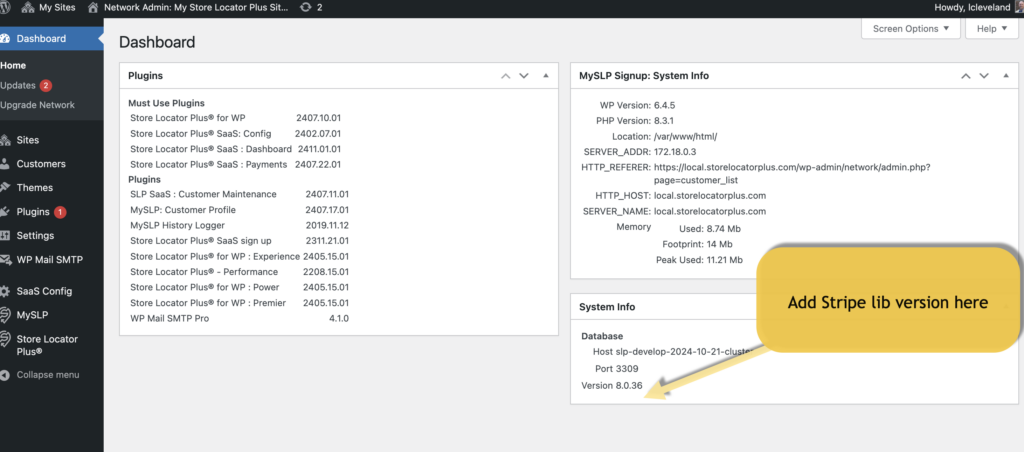Click the Store Locator Plus pin icon
Screen dimensions: 1024x452
click(x=5, y=339)
